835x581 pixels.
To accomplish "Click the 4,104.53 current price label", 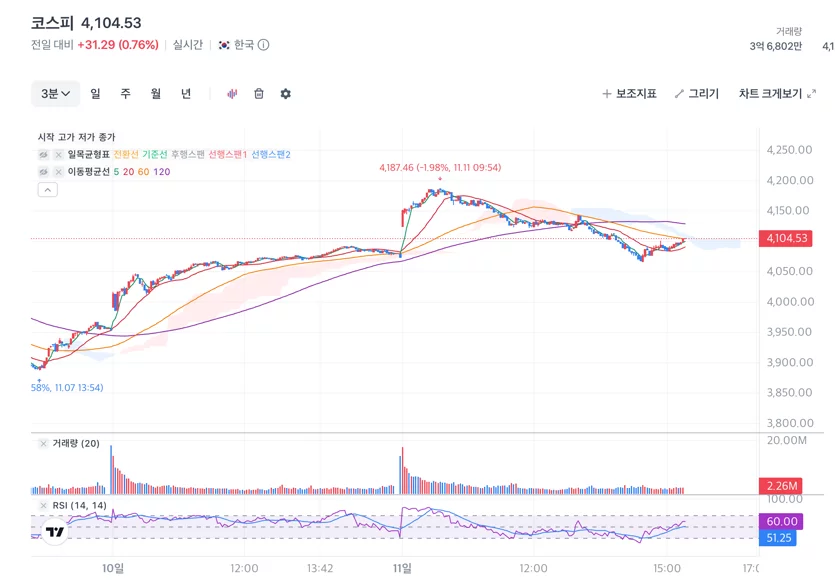I will click(x=786, y=238).
